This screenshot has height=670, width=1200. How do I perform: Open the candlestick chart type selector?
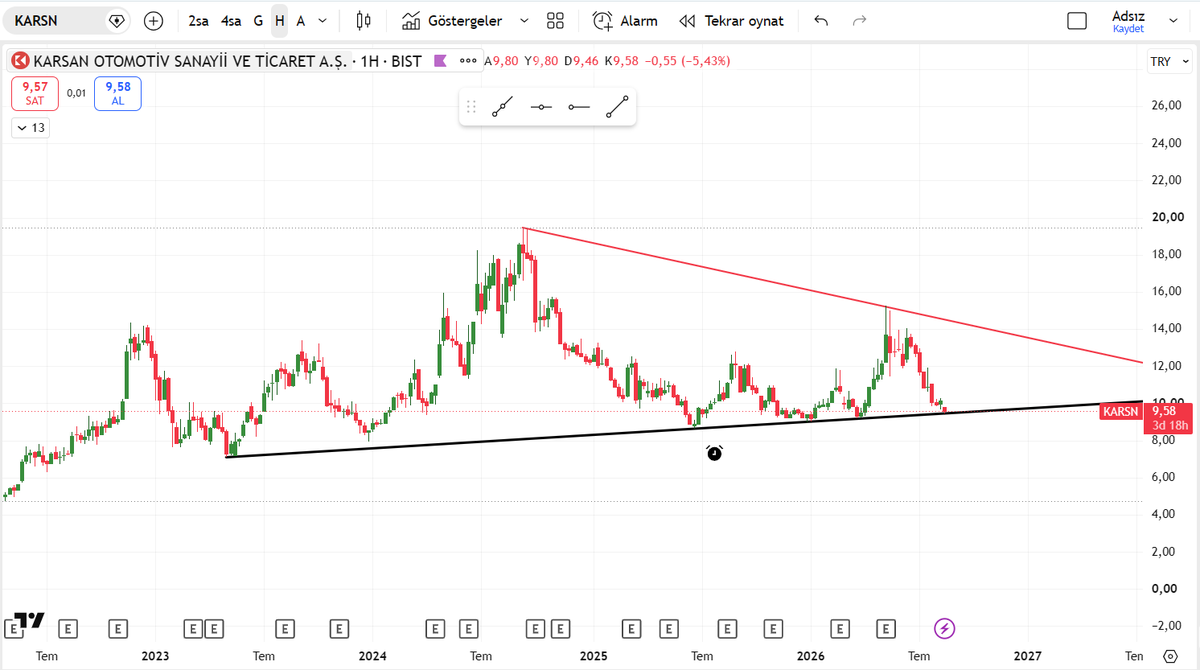(364, 20)
